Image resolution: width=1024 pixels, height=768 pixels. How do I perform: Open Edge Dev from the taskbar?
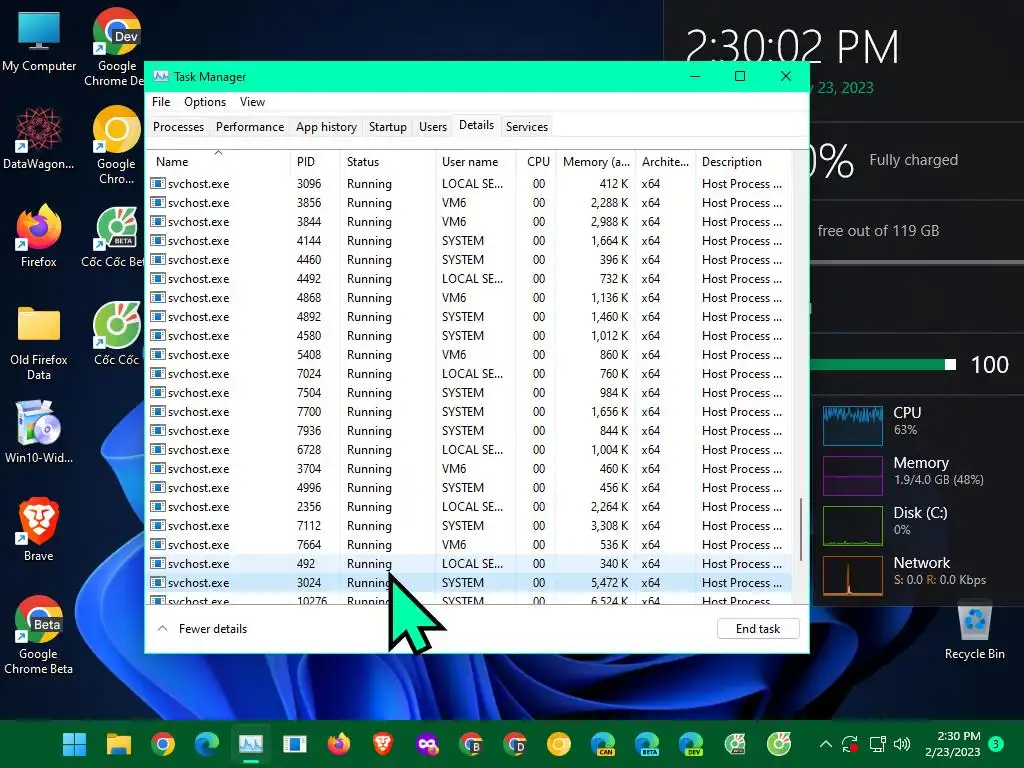tap(691, 743)
